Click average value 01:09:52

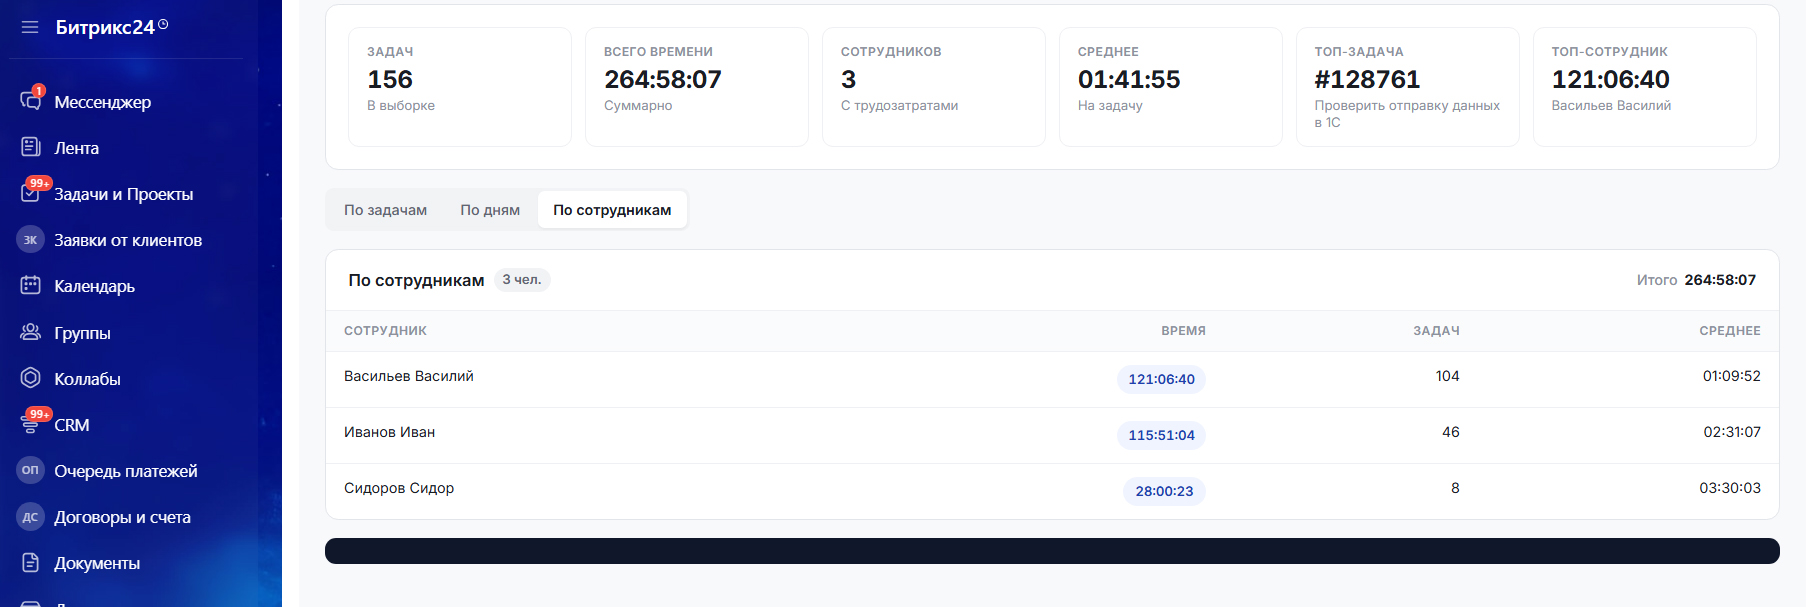1732,376
